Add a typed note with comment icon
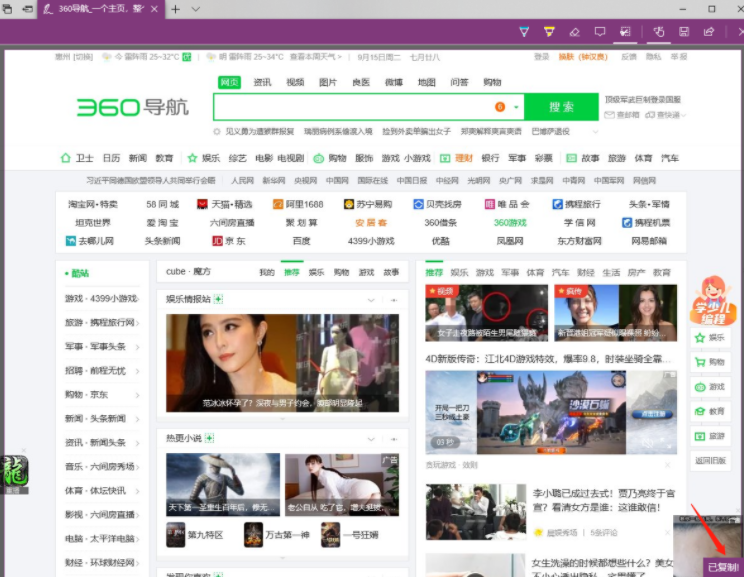The width and height of the screenshot is (746, 577). pos(600,32)
